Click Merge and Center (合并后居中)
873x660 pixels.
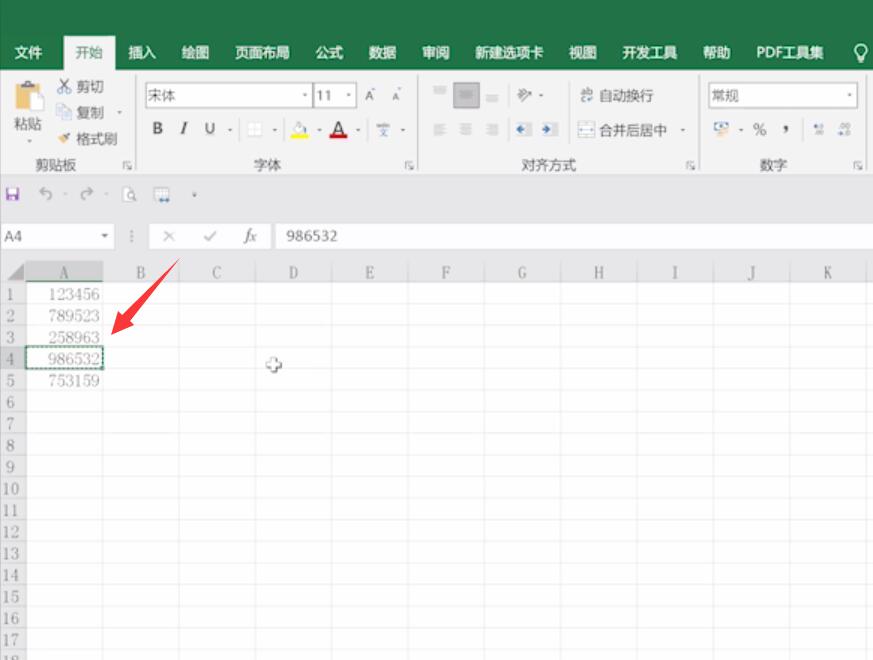click(622, 130)
